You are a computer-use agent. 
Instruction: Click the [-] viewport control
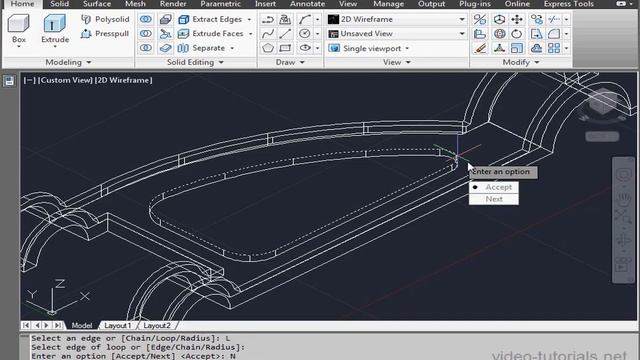29,80
